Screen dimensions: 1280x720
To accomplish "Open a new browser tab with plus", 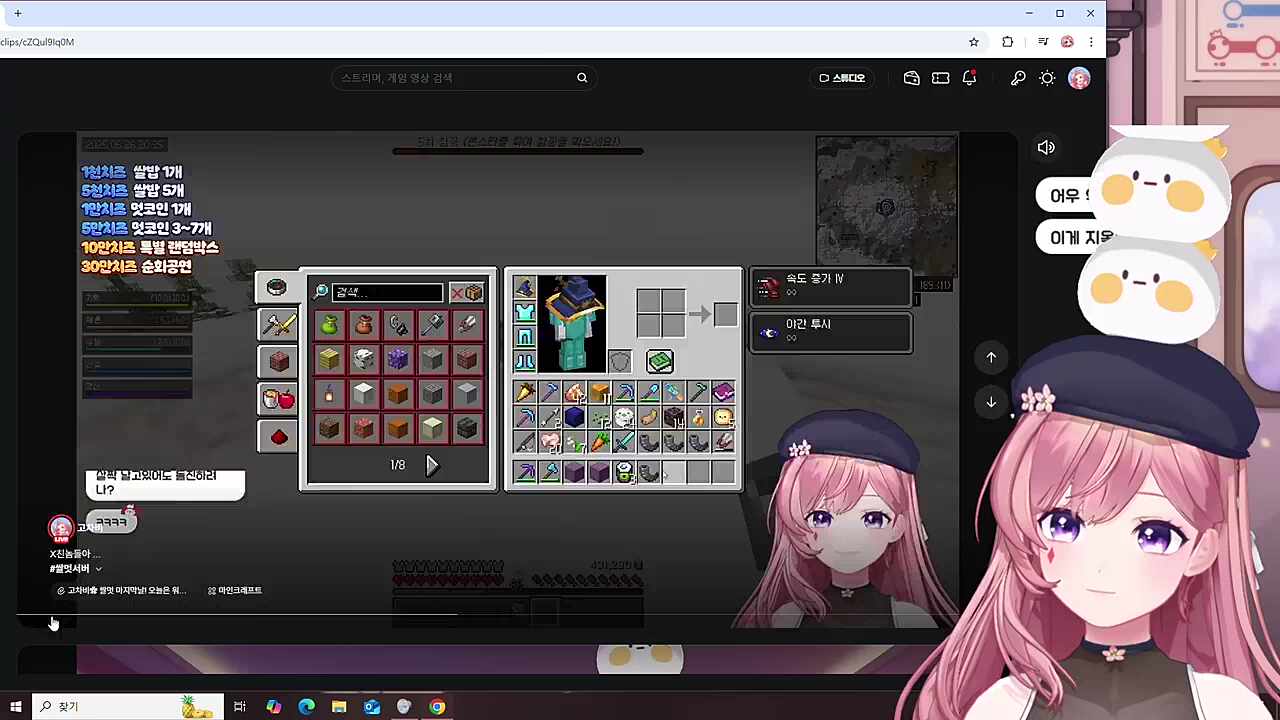I will [x=17, y=13].
